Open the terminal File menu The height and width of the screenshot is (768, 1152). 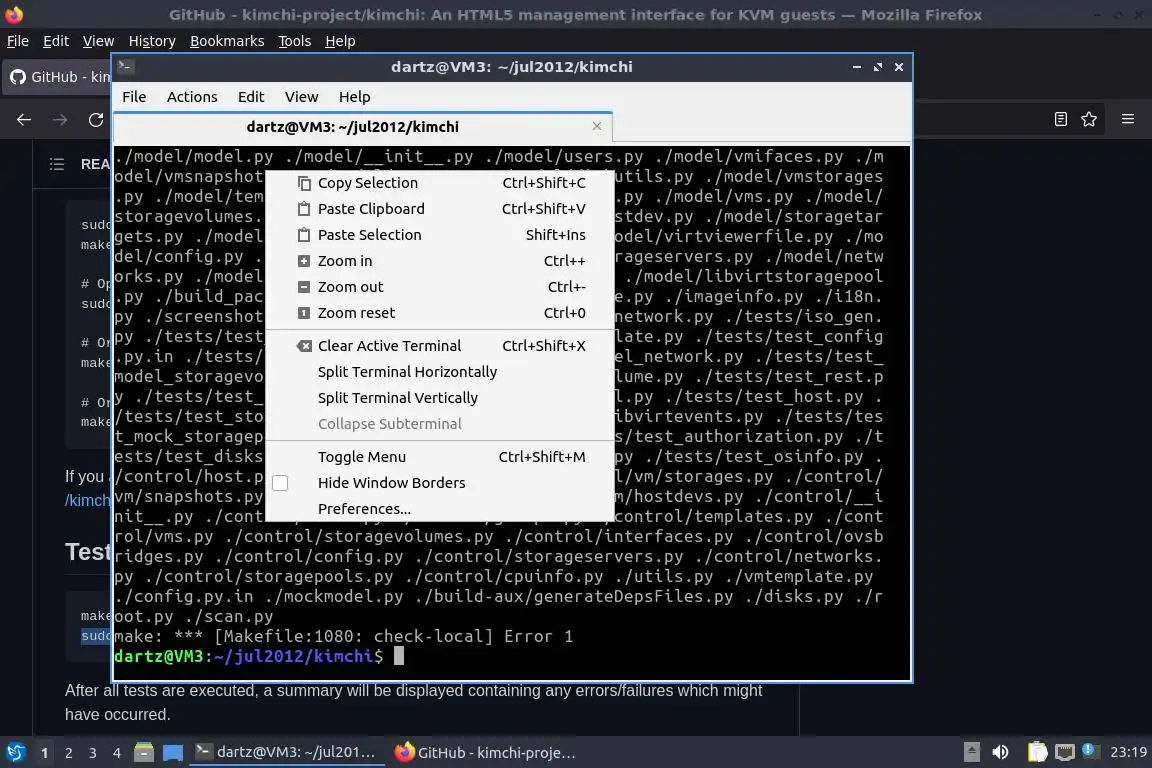point(134,97)
